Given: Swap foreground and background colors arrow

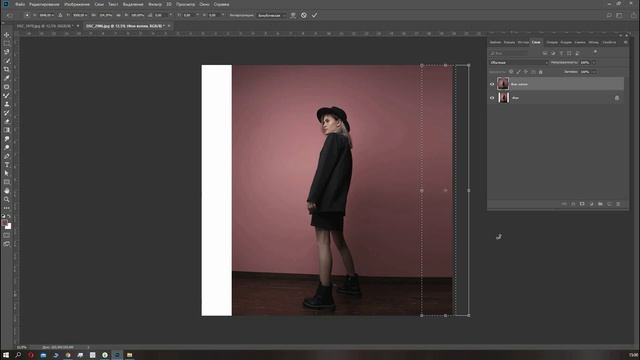Looking at the screenshot, I should (9, 216).
